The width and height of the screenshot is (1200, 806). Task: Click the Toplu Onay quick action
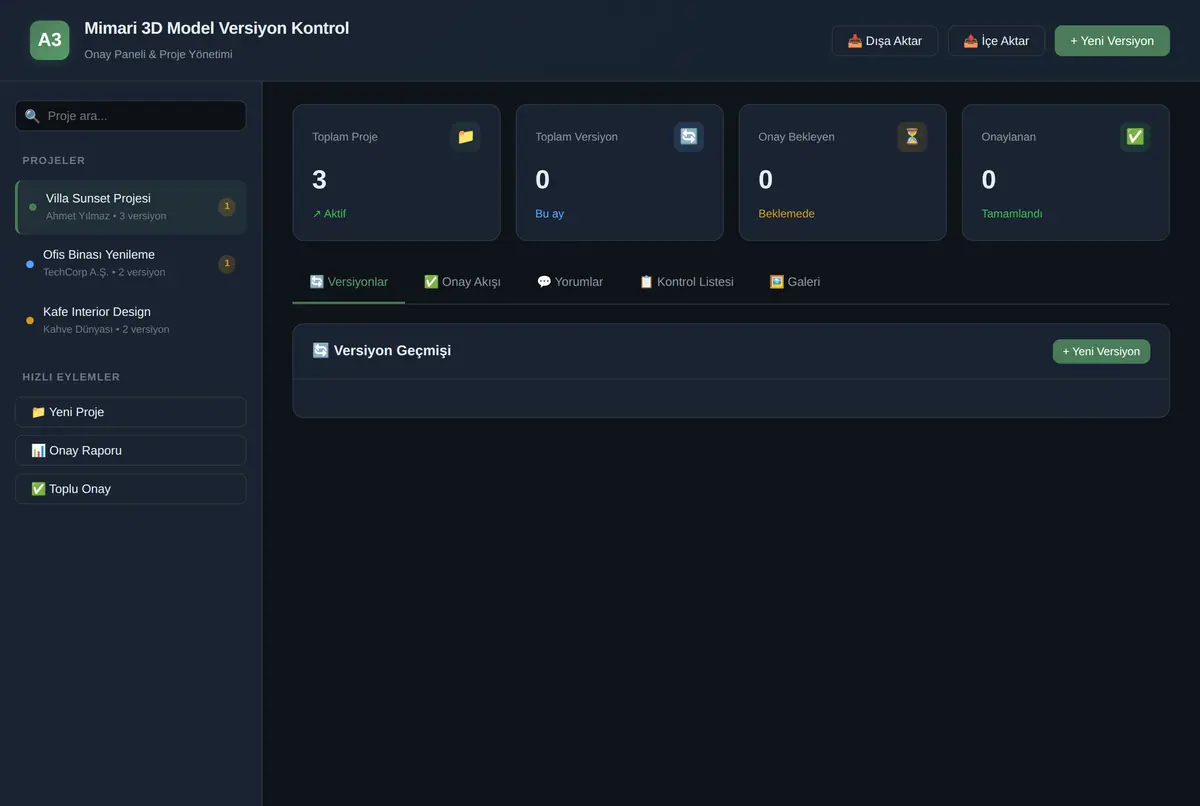131,489
